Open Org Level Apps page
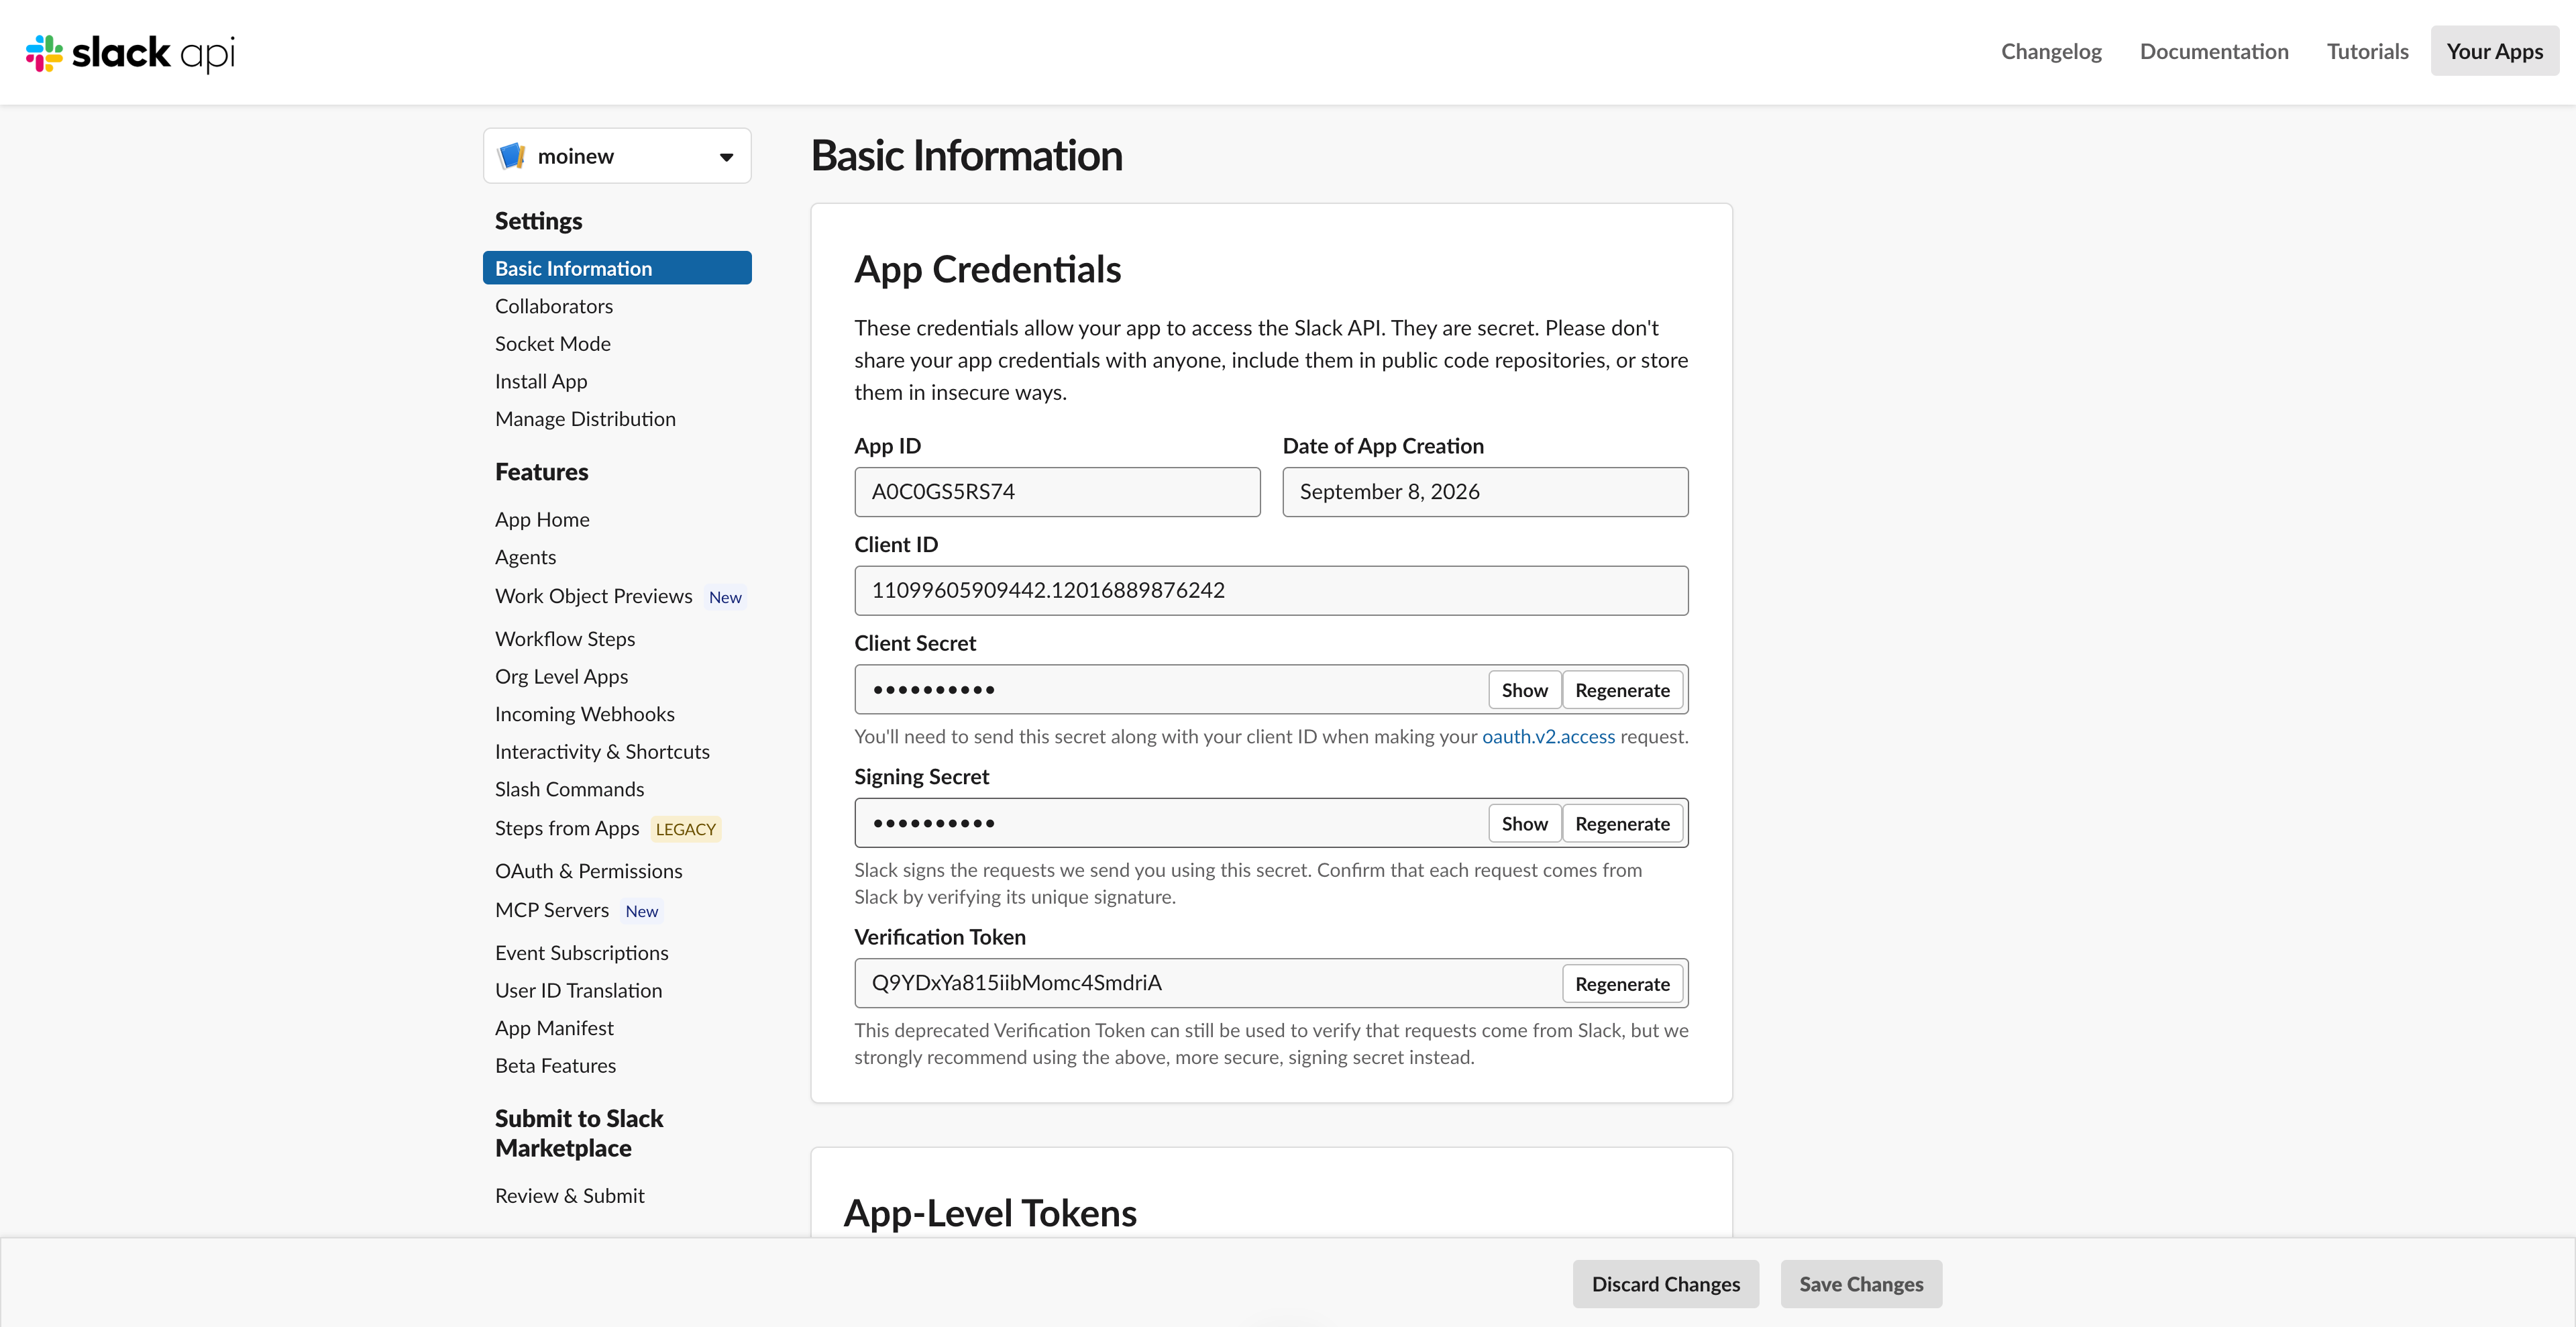 click(561, 677)
